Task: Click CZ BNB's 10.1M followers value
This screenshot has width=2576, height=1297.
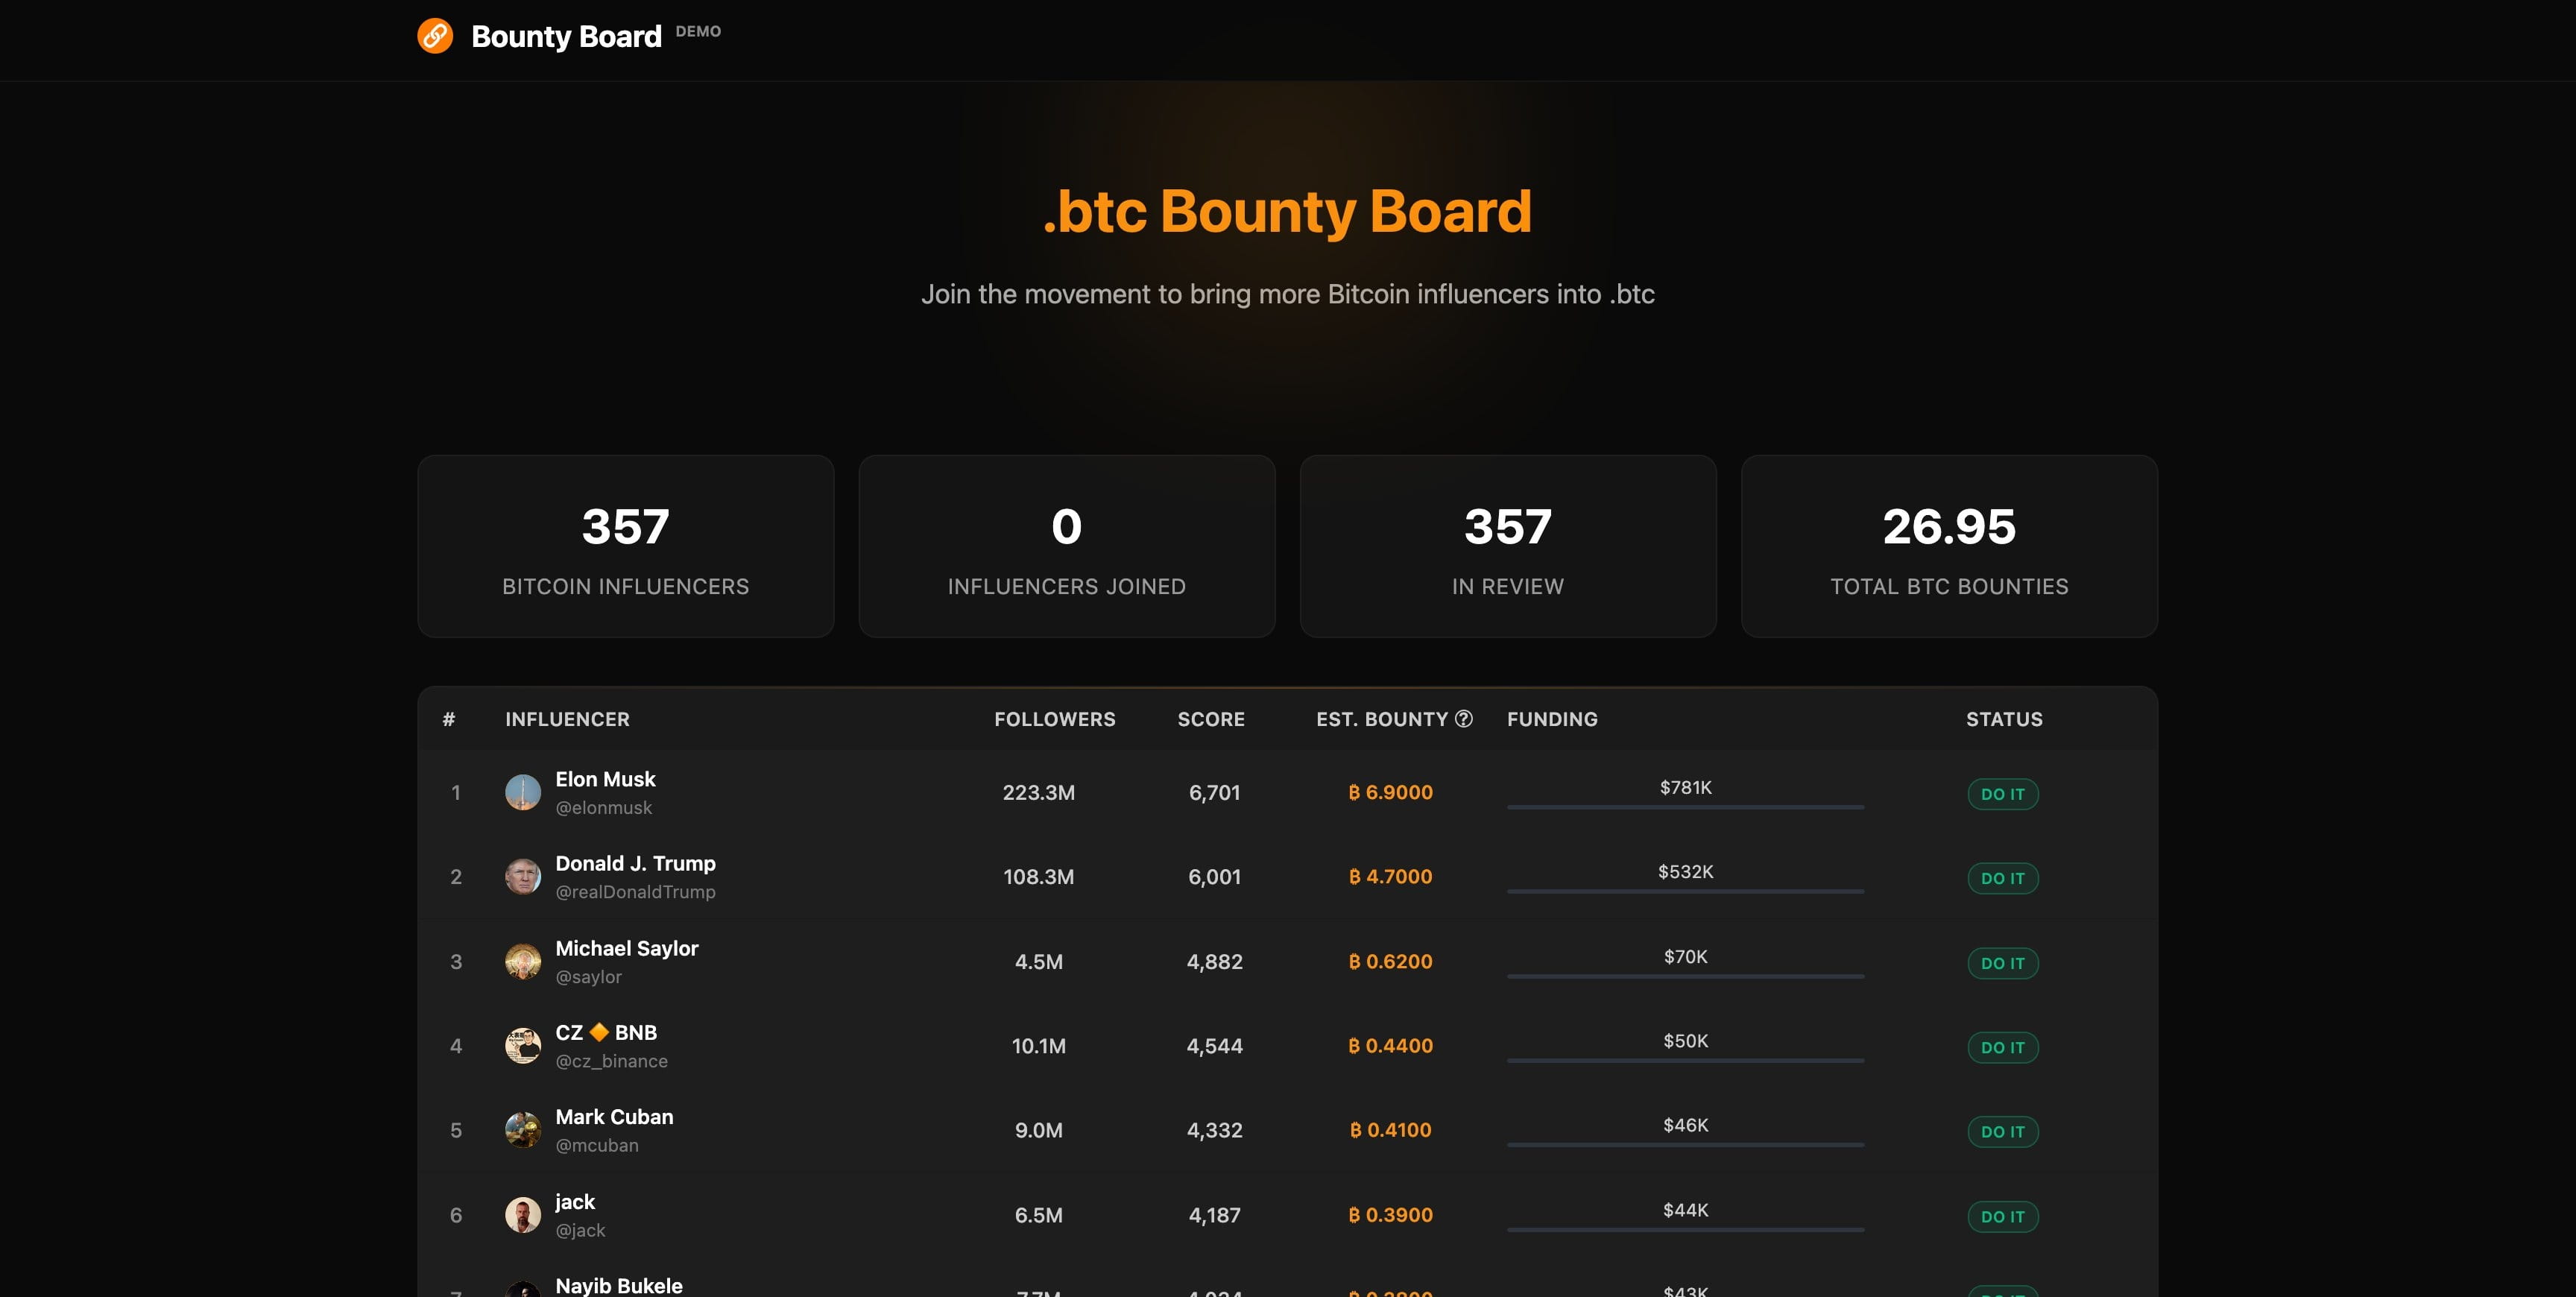Action: pyautogui.click(x=1039, y=1046)
